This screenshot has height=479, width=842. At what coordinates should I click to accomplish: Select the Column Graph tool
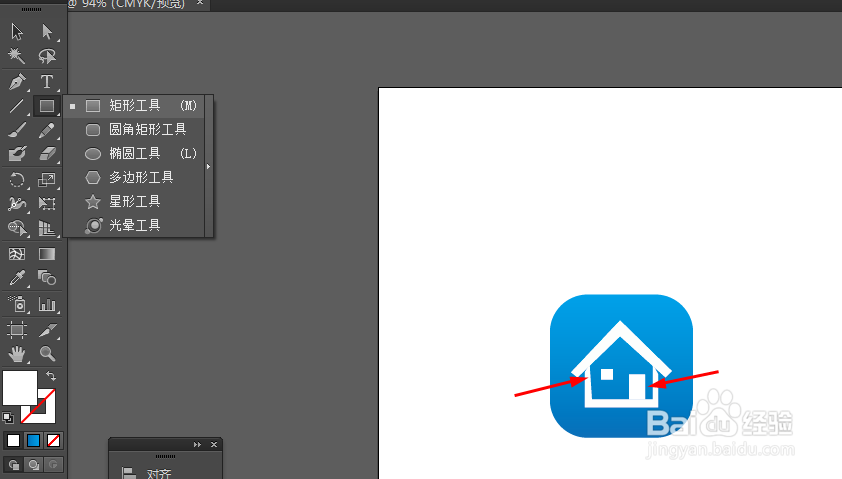click(x=47, y=304)
